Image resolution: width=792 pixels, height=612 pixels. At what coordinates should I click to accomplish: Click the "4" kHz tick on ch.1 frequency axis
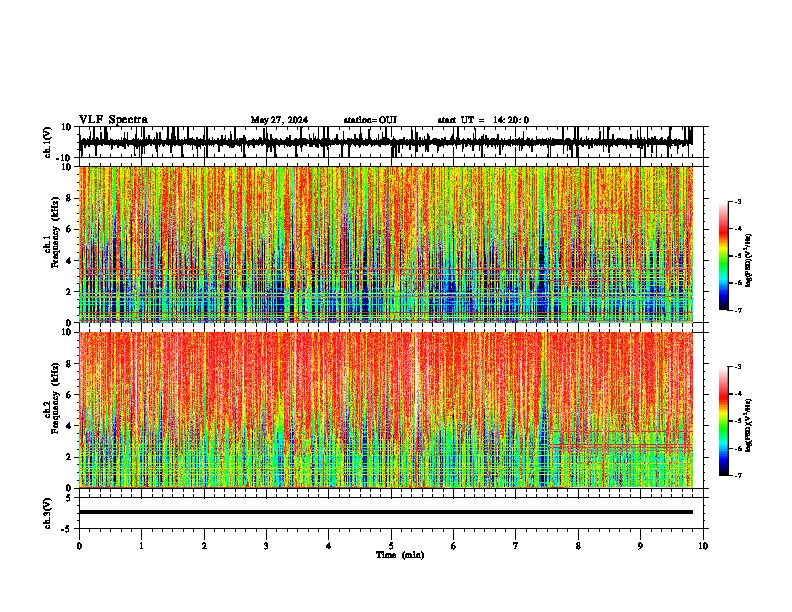[69, 261]
